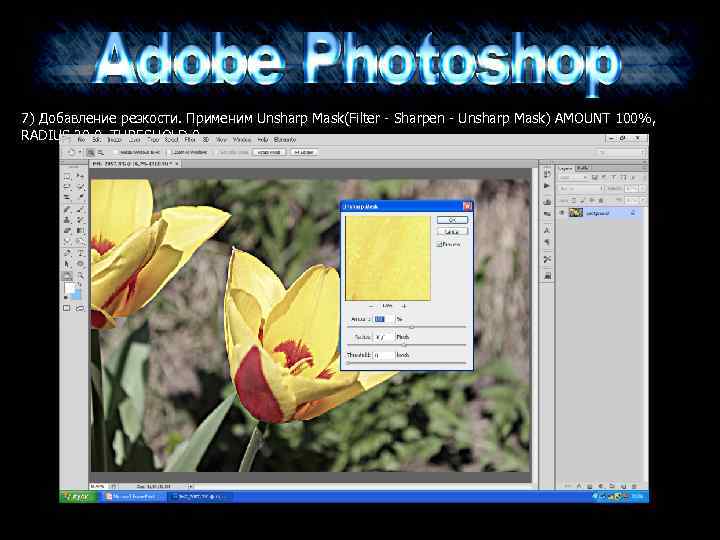Toggle Zoom All Windows checkbox
The image size is (720, 540).
pos(169,152)
